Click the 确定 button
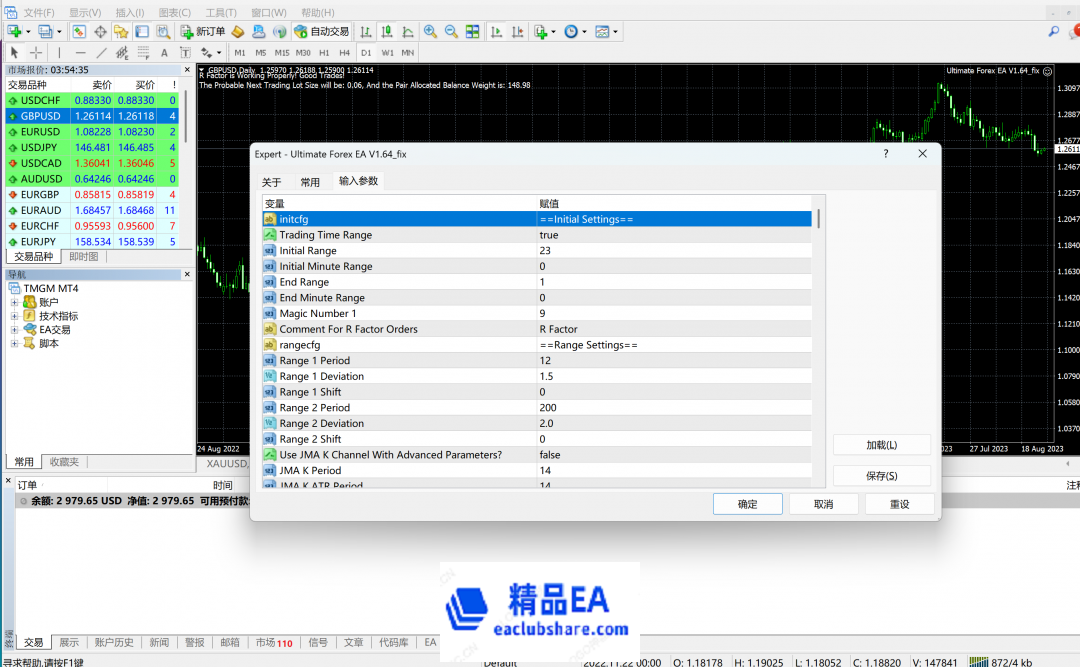 click(747, 504)
